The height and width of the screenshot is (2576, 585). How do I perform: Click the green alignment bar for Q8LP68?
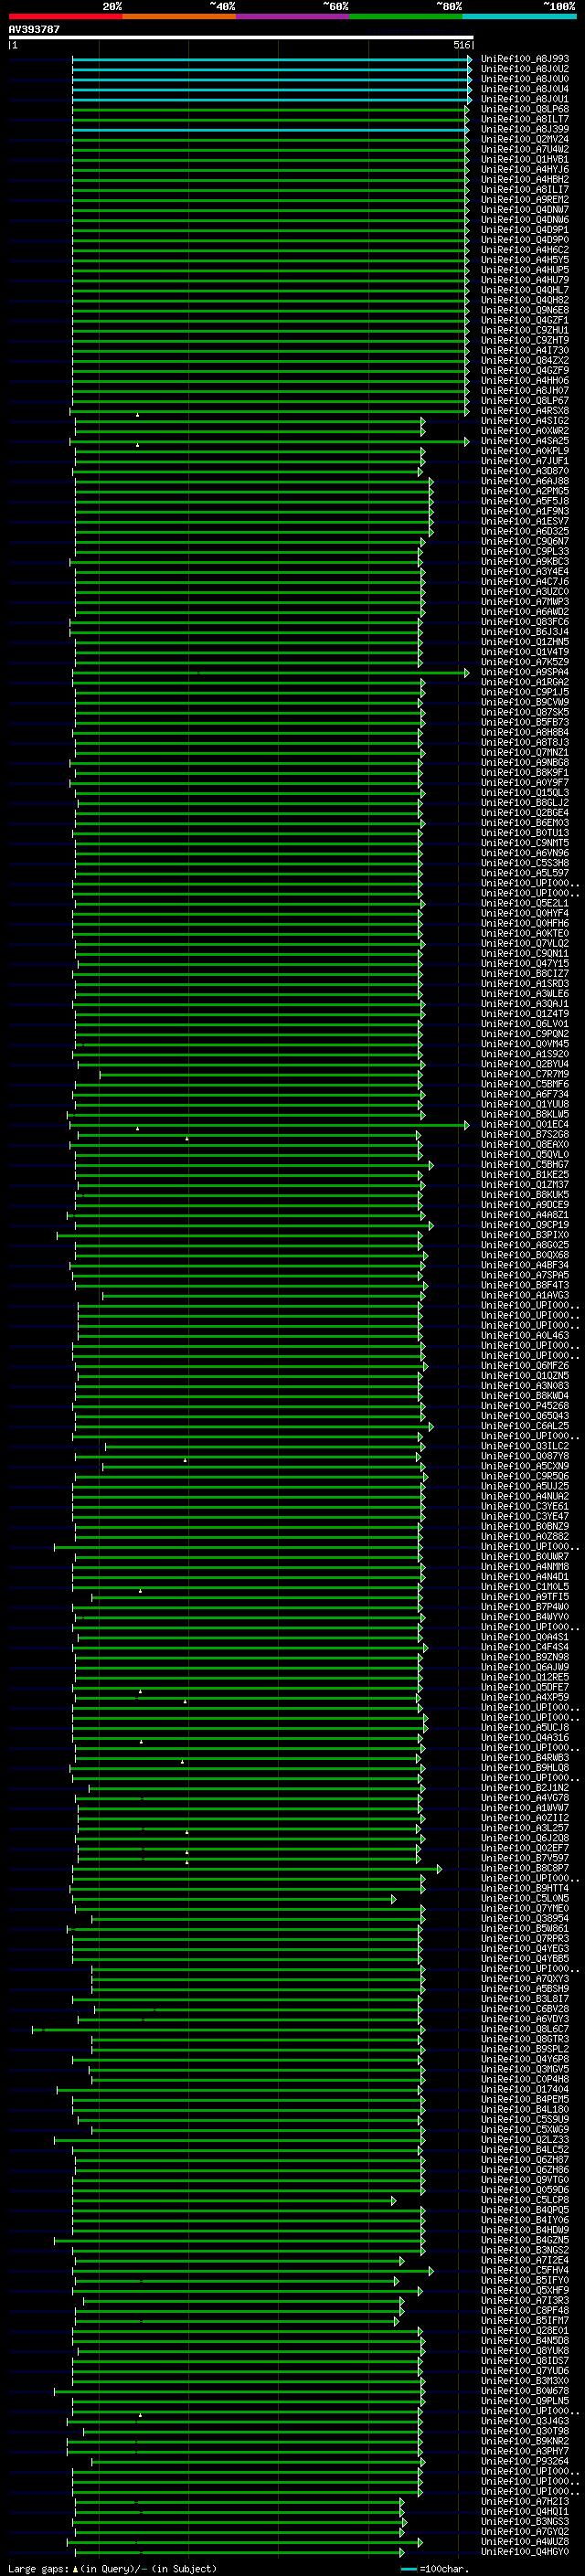pyautogui.click(x=270, y=109)
